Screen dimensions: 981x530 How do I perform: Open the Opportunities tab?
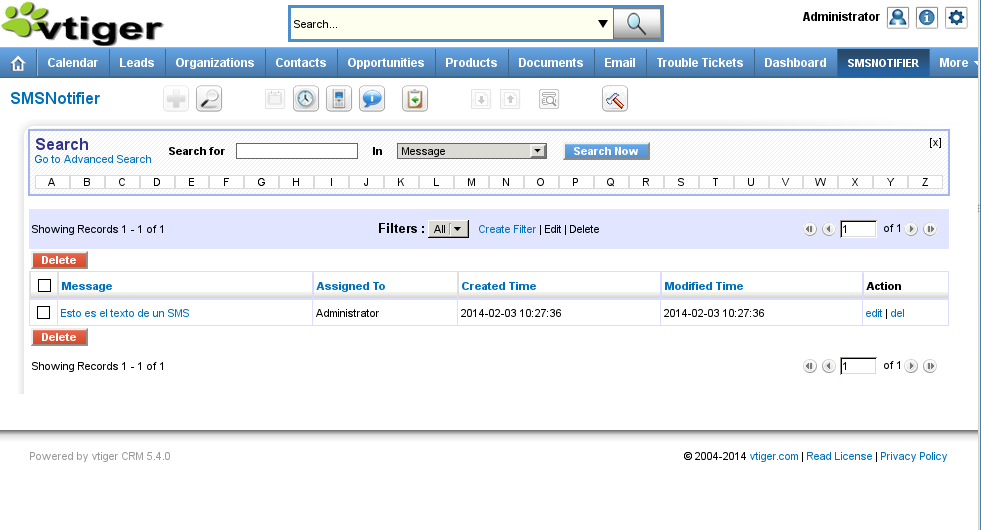(385, 63)
